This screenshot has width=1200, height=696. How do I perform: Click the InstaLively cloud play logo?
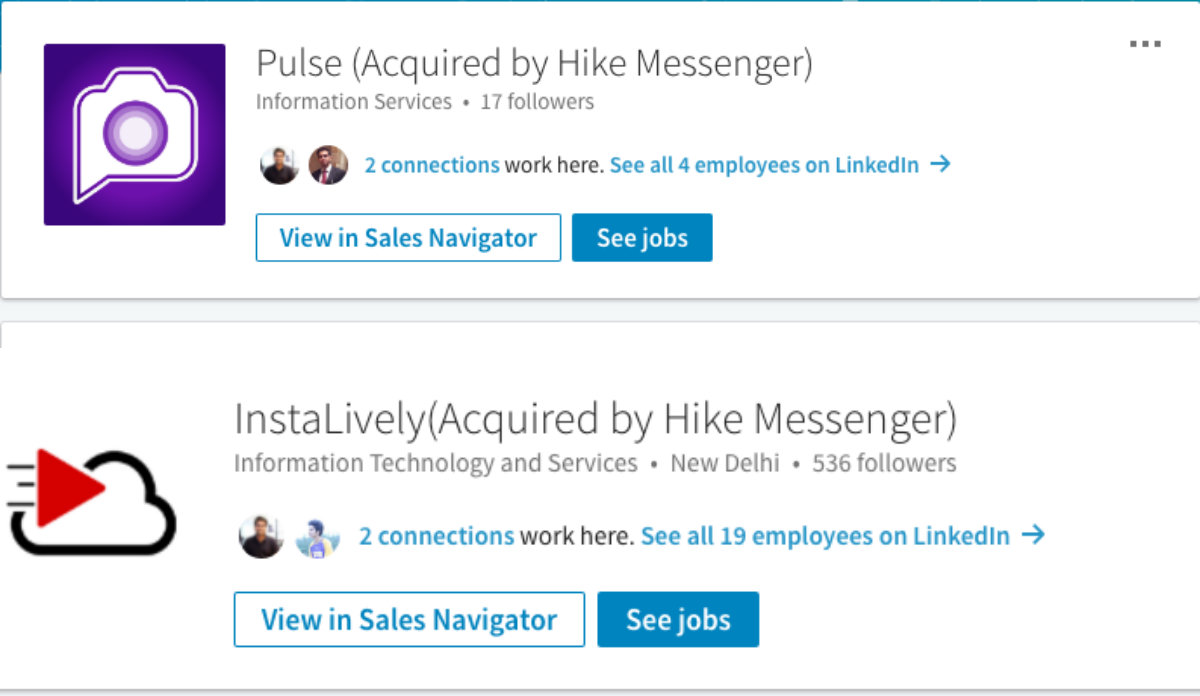[x=90, y=501]
